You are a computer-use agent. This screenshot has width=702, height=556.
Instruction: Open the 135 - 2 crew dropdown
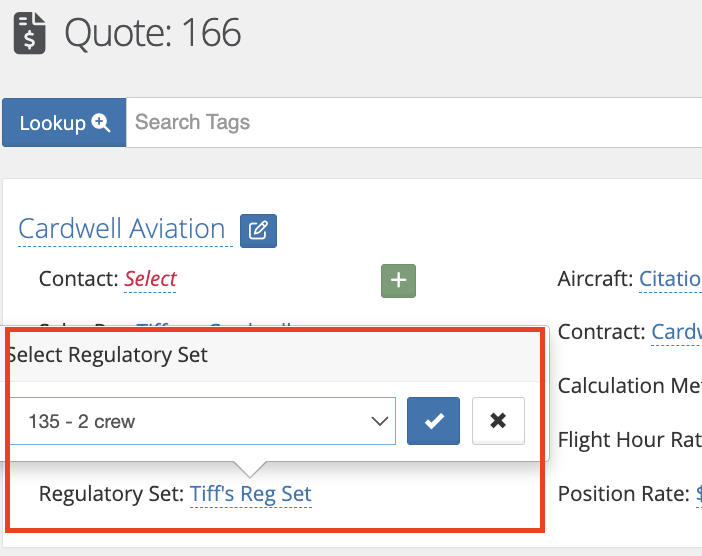pyautogui.click(x=201, y=421)
